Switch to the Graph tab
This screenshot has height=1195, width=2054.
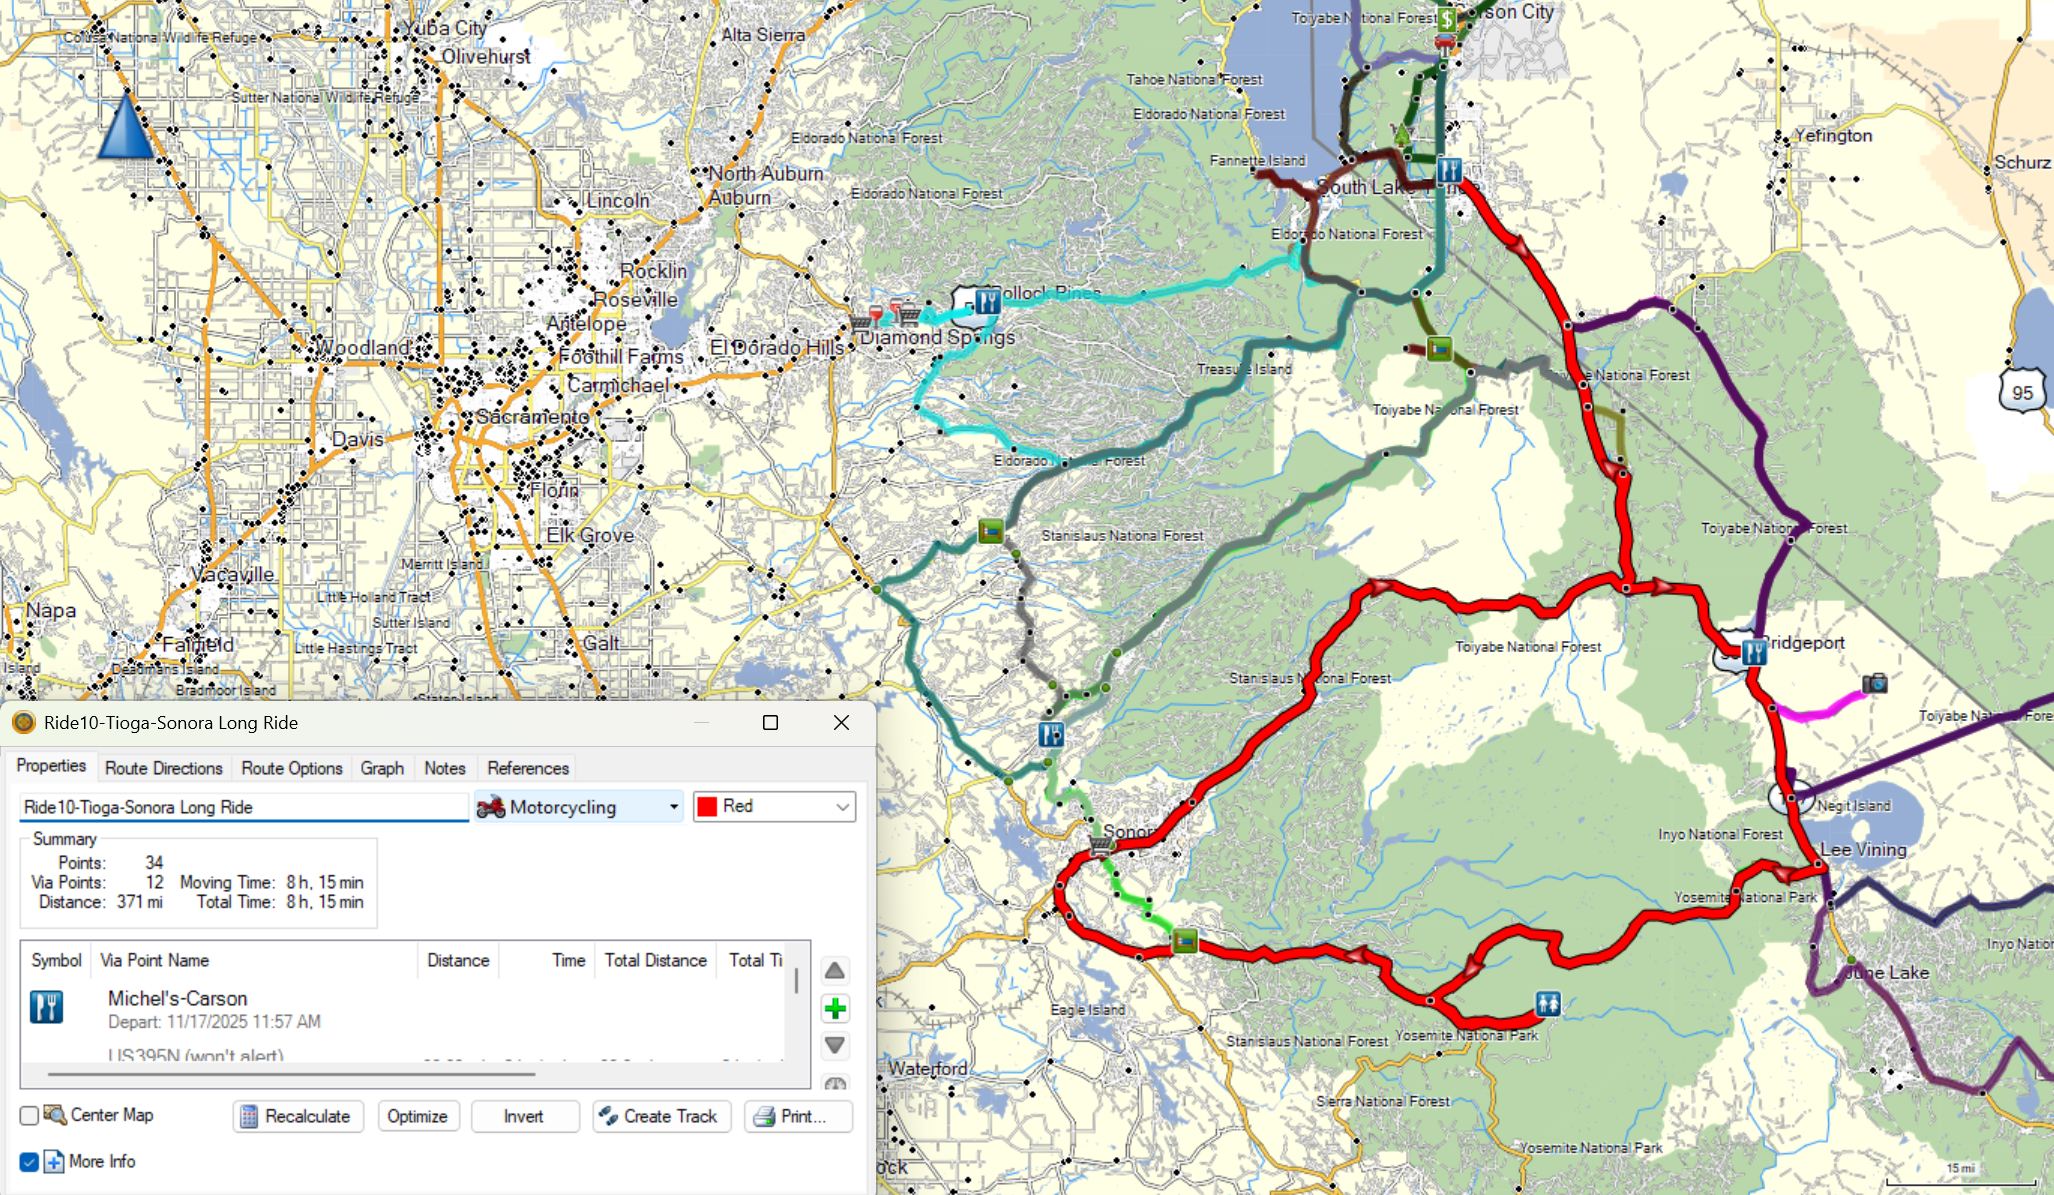click(382, 768)
